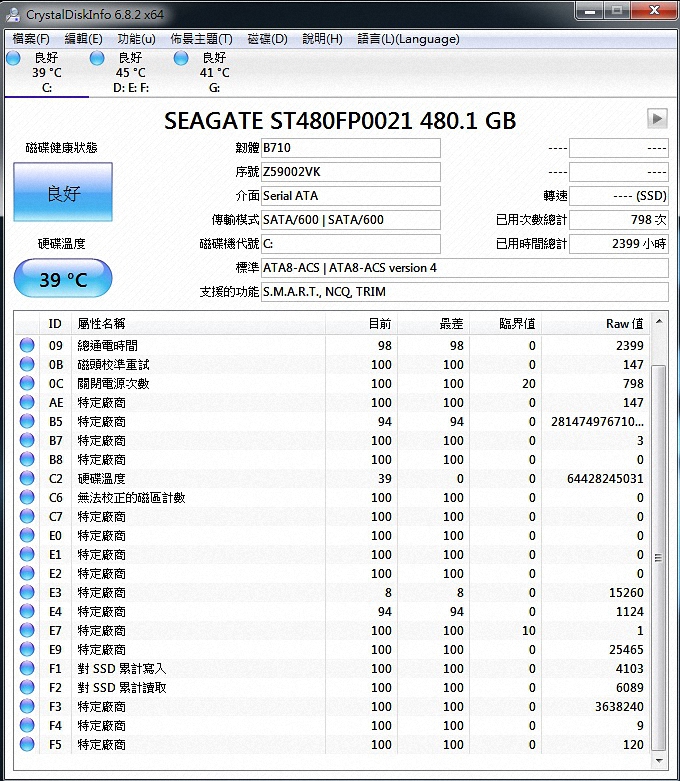Viewport: 680px width, 781px height.
Task: Click status icon of attribute 0B 磁頭校準重試
Action: [27, 364]
